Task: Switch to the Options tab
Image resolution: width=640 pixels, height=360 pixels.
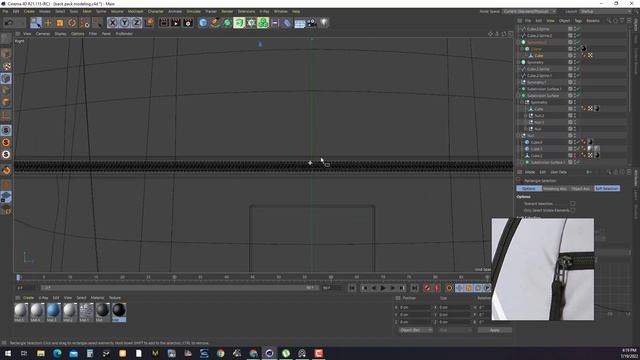Action: point(529,189)
